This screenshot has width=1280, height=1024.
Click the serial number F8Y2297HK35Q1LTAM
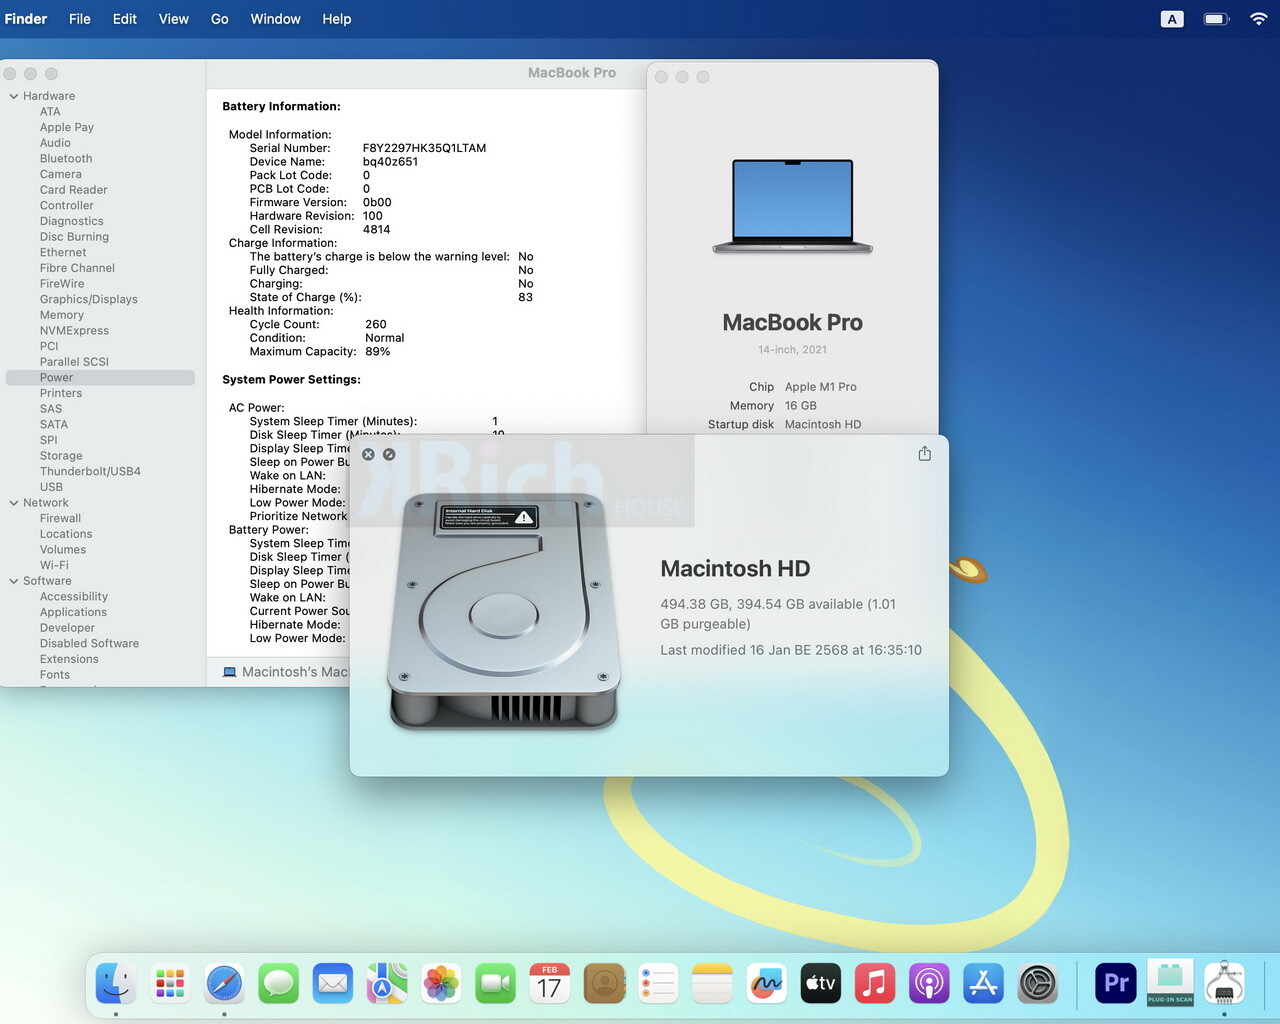(x=424, y=148)
